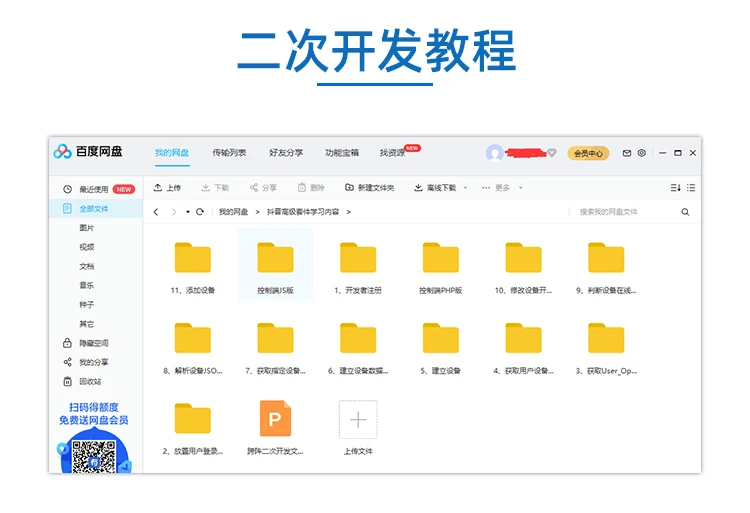Switch to list view icon
This screenshot has height=513, width=750.
[x=691, y=187]
